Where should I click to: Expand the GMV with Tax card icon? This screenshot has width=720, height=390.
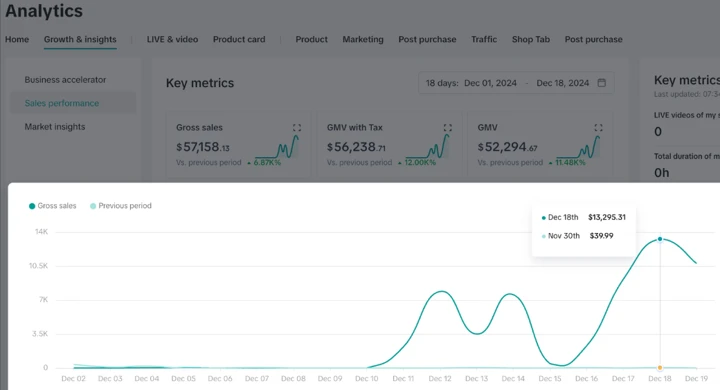point(448,128)
